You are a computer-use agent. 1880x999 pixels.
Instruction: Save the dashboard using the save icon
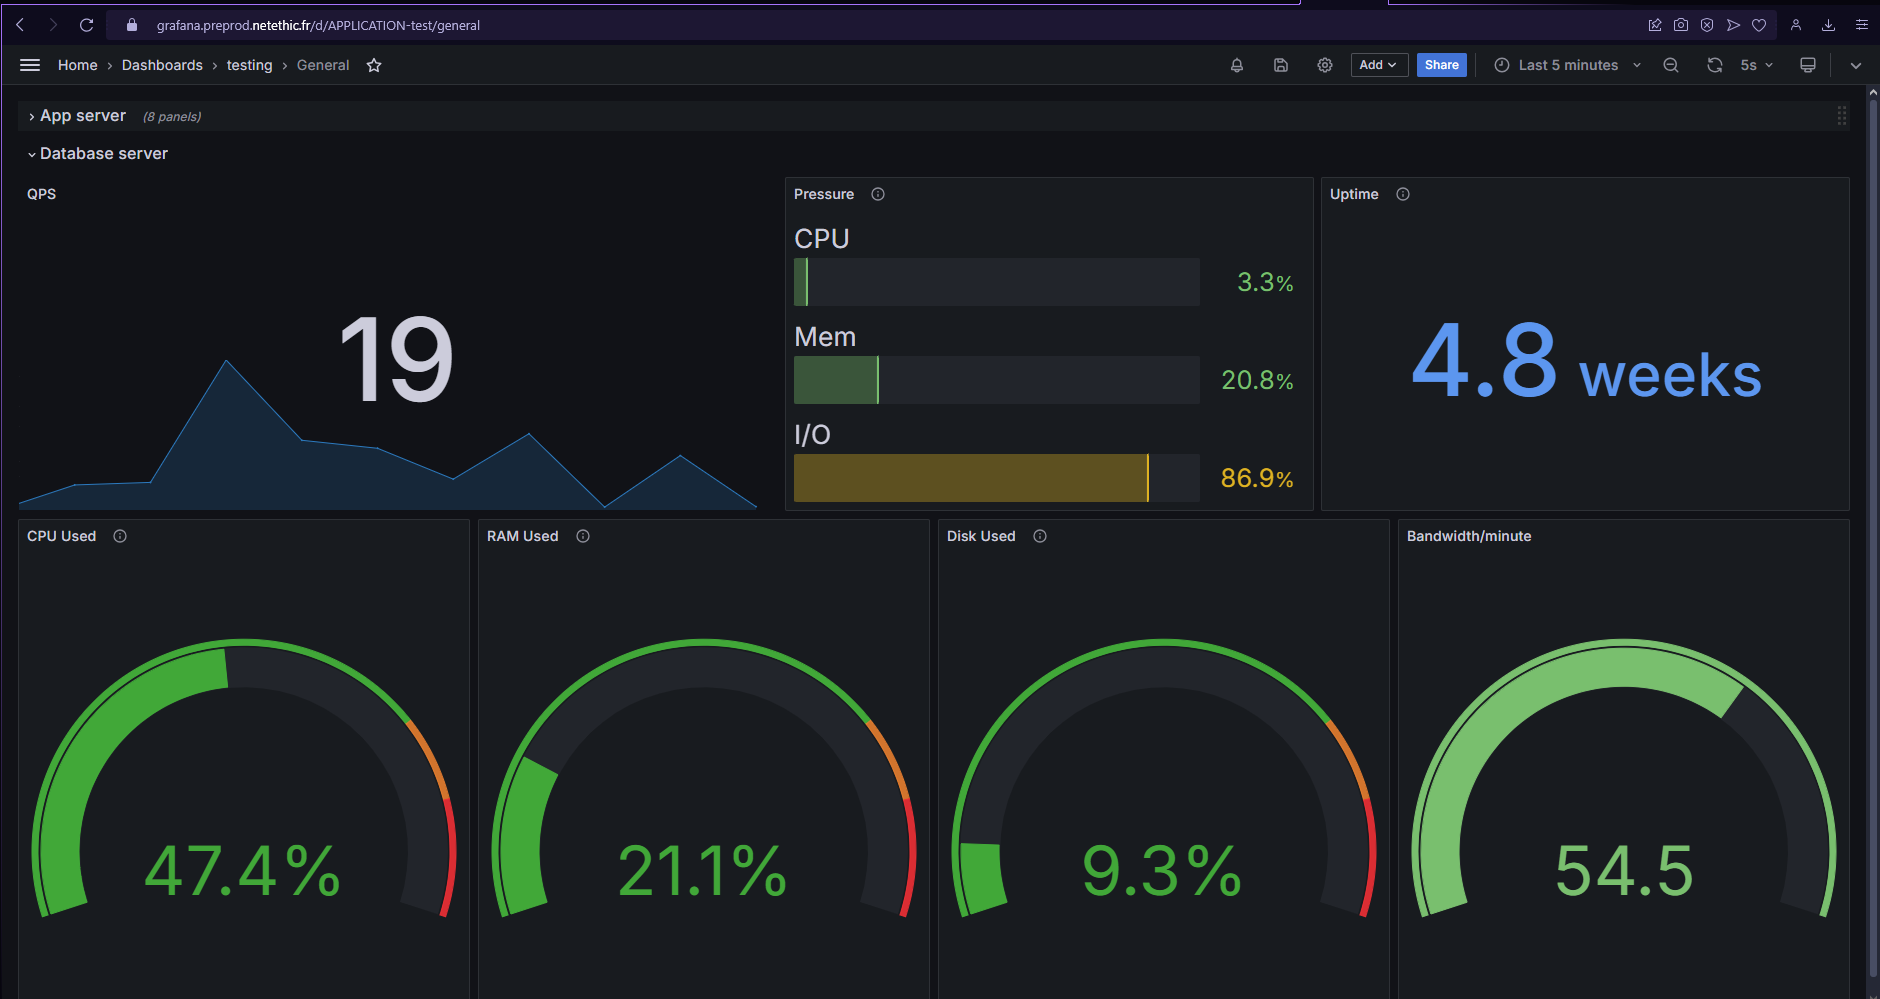tap(1281, 65)
